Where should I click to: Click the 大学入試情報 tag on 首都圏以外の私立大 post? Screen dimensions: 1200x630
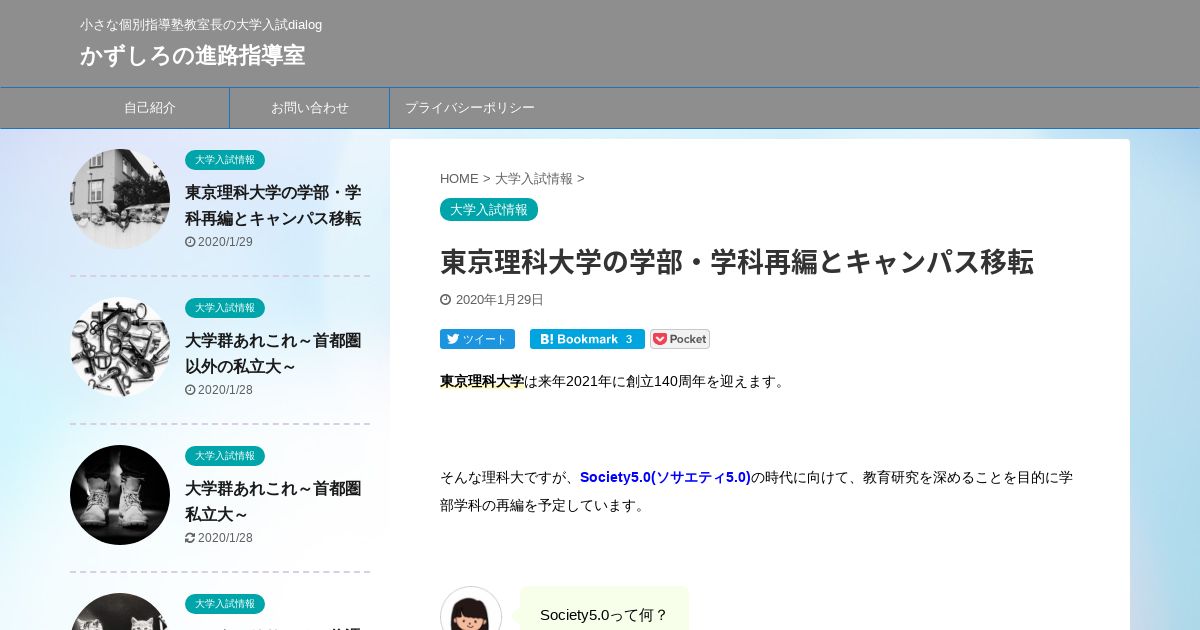pyautogui.click(x=225, y=308)
